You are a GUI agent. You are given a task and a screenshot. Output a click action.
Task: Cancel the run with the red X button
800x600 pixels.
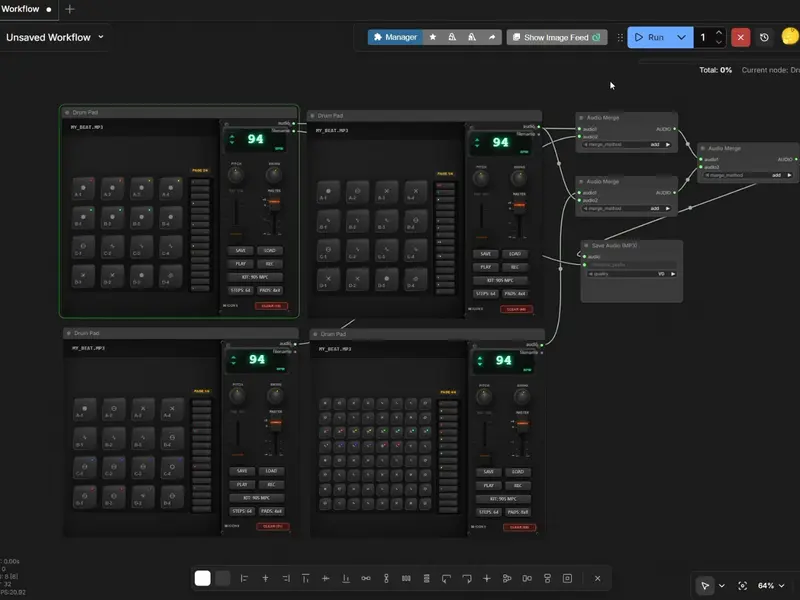(x=740, y=37)
